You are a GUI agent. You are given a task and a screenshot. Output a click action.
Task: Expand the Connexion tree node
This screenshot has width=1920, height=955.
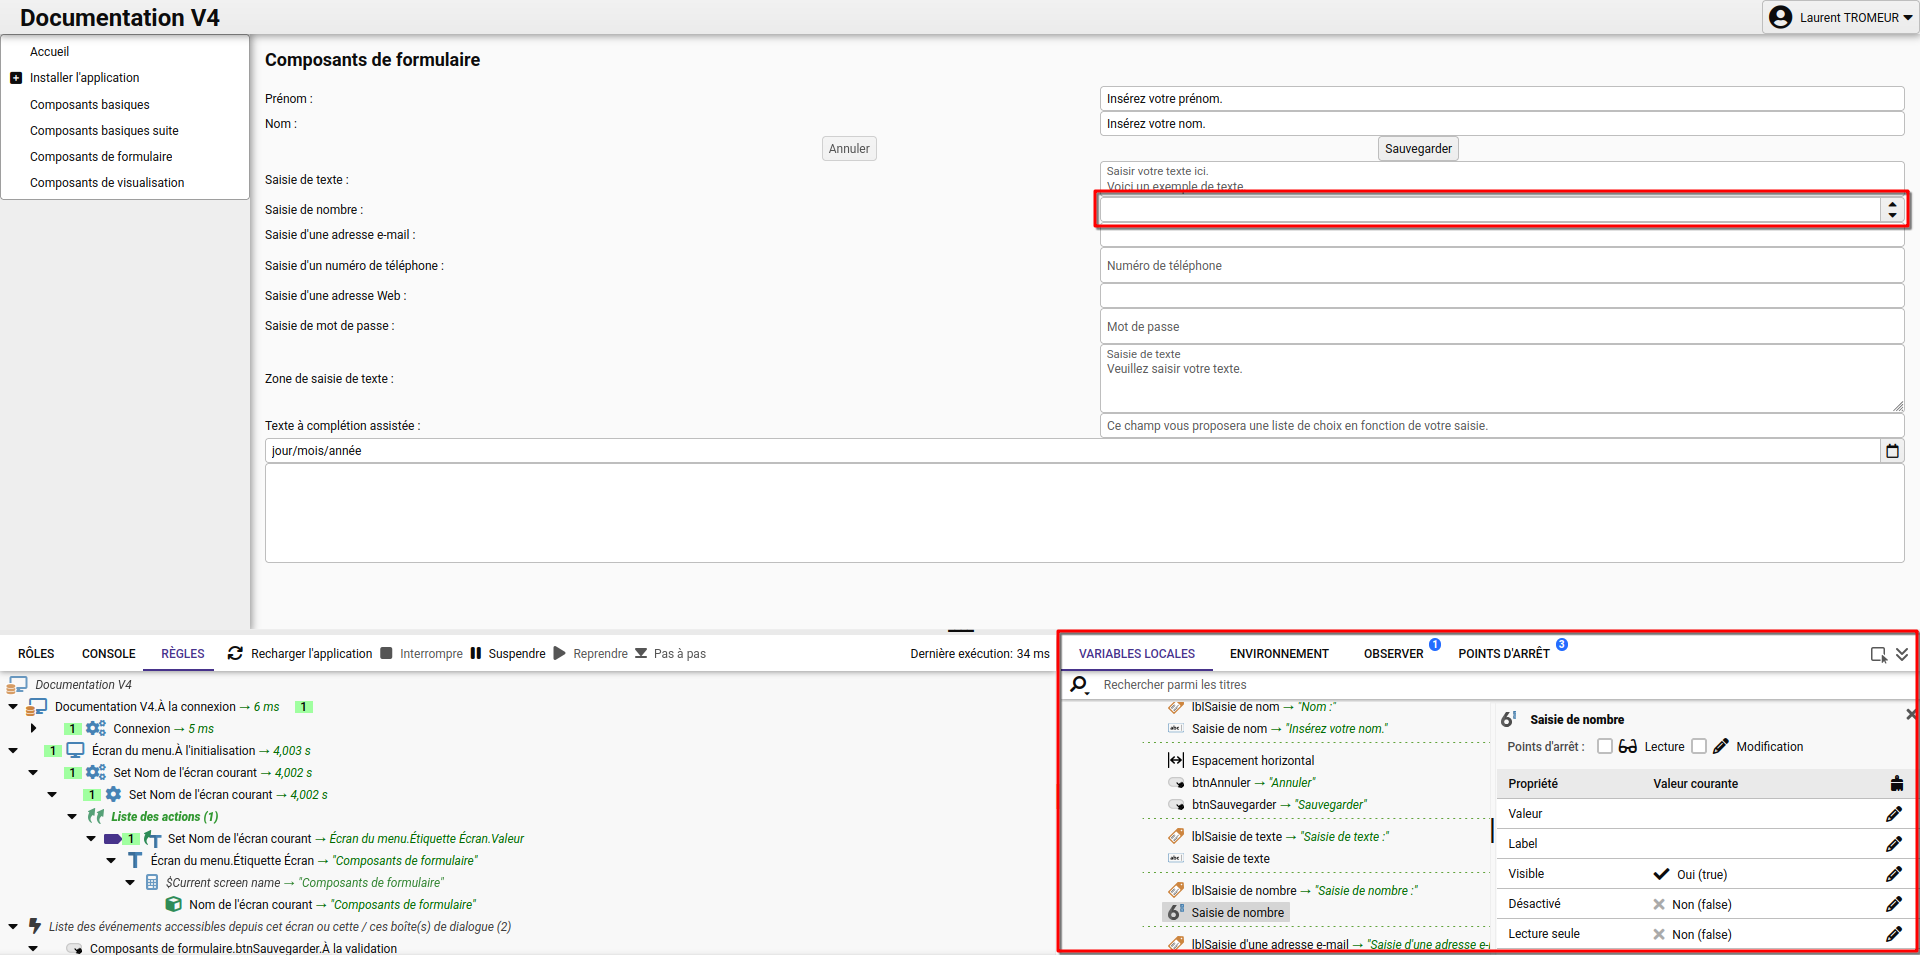coord(34,729)
